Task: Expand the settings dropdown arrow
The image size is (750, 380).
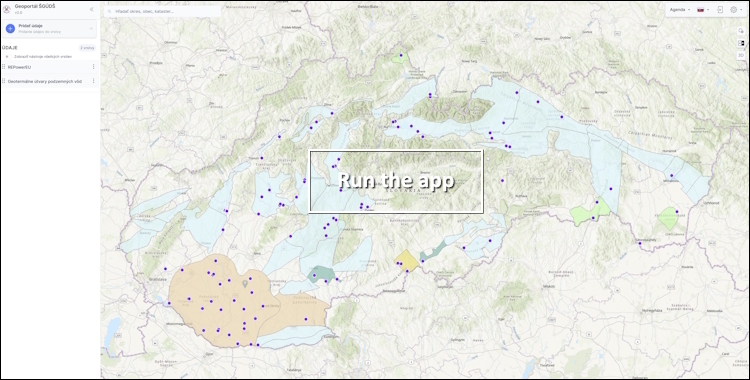Action: pos(741,10)
